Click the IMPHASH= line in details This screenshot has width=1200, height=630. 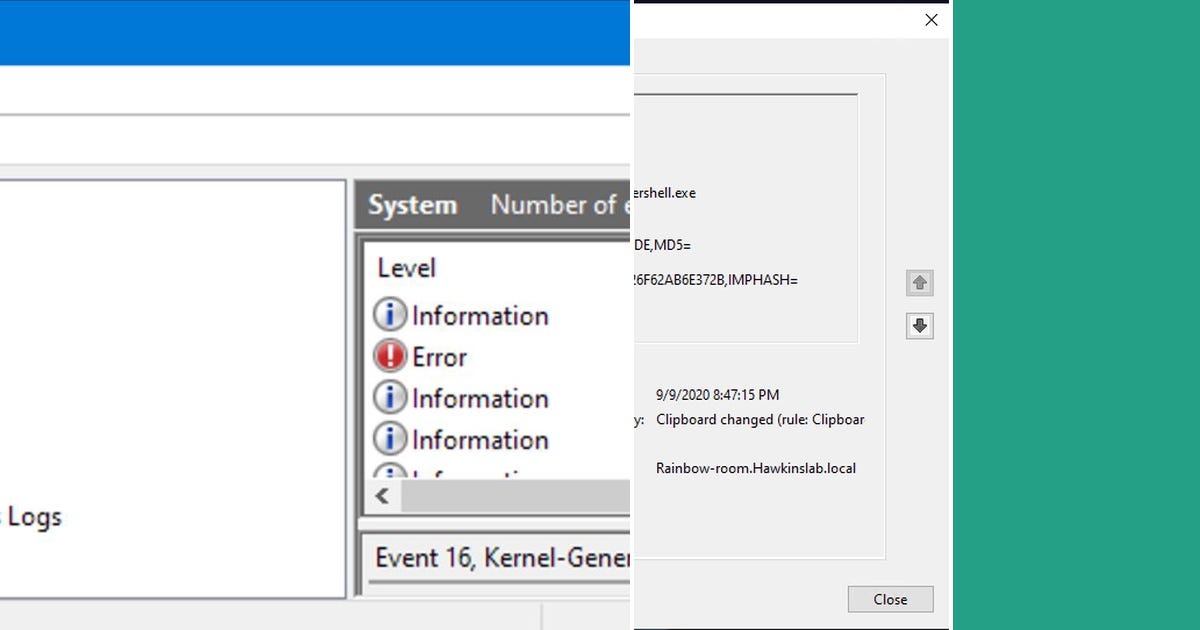(716, 280)
